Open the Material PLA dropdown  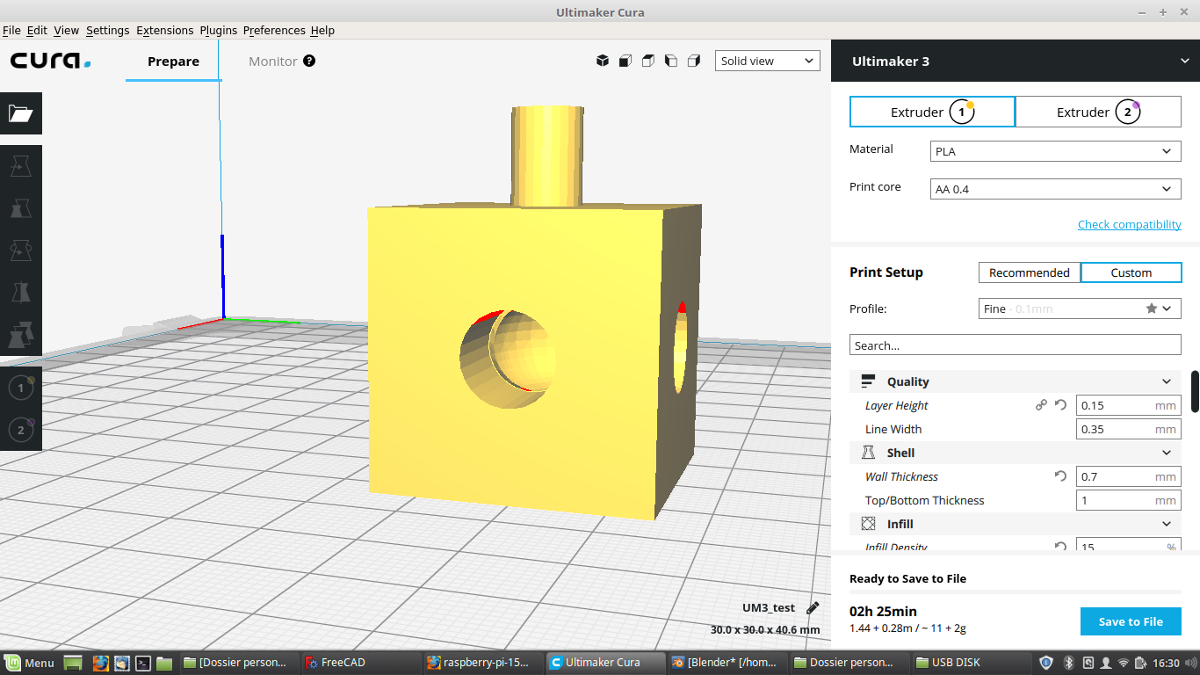[1055, 151]
